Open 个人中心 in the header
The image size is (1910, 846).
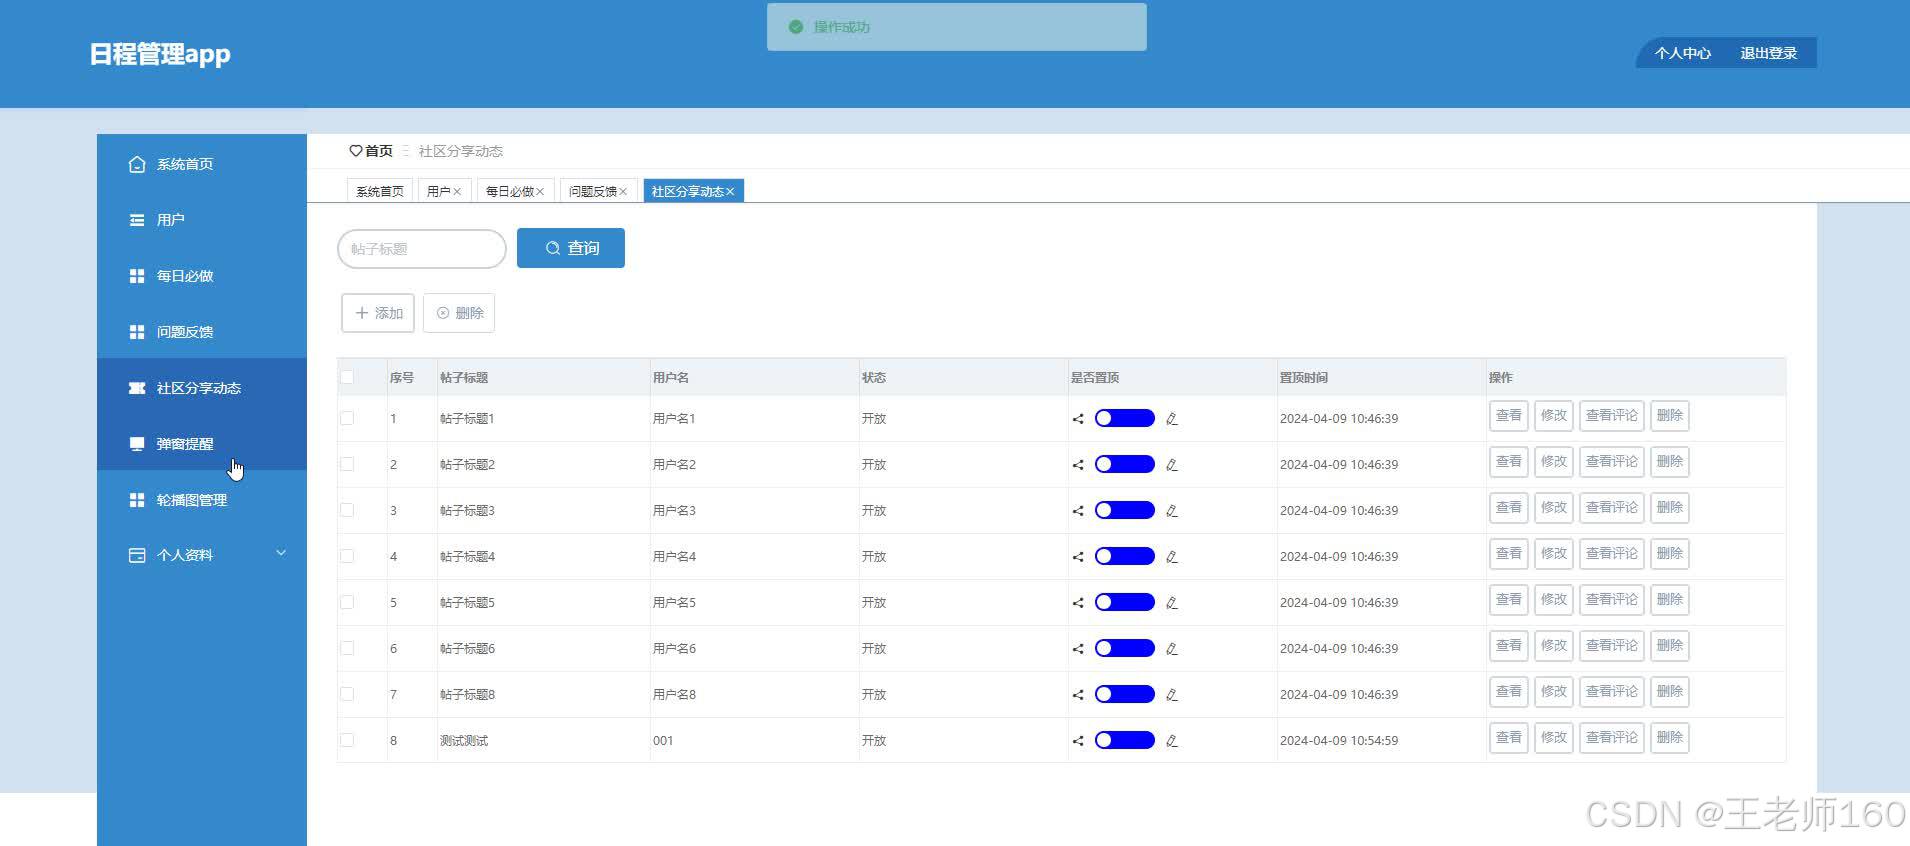(x=1682, y=53)
